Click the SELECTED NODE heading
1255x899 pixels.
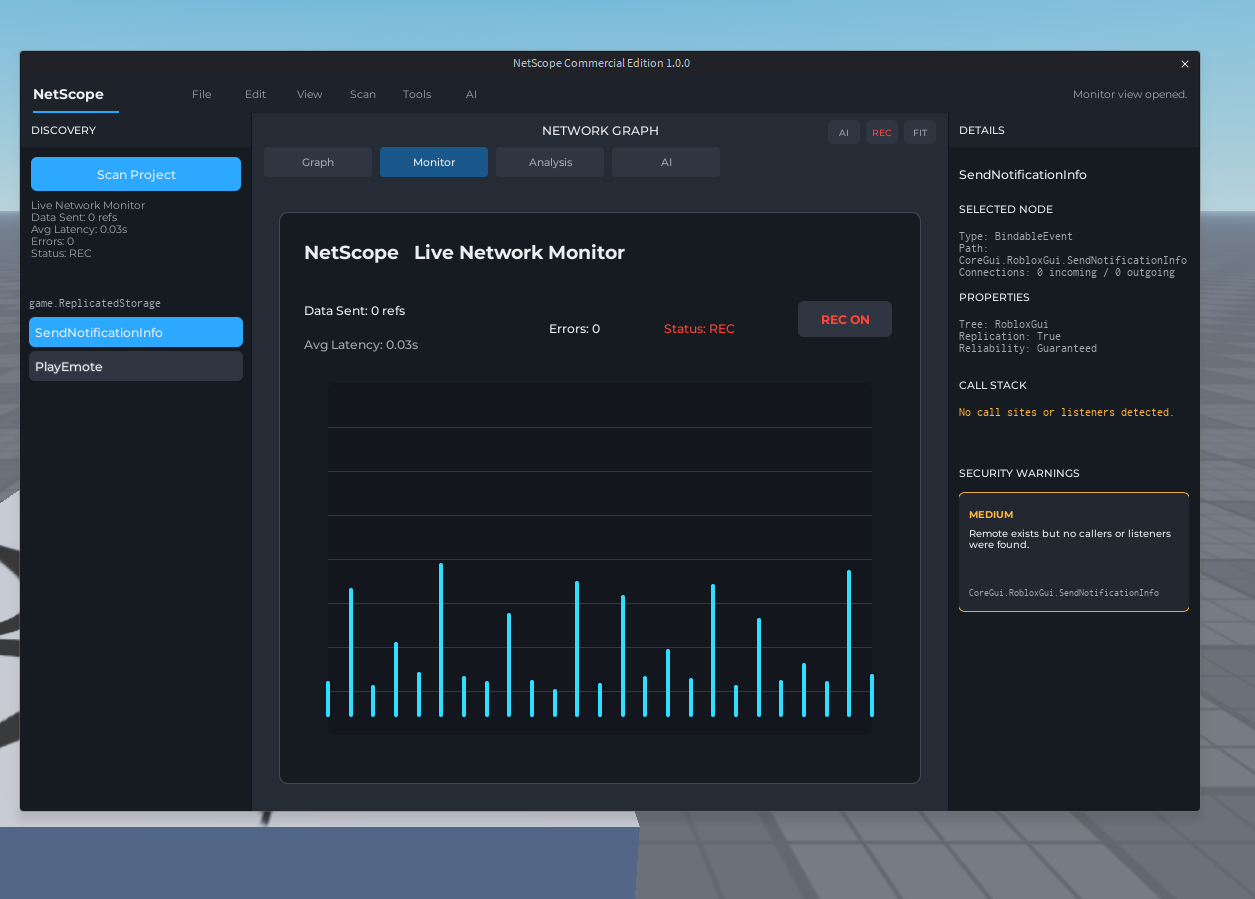click(x=1006, y=209)
